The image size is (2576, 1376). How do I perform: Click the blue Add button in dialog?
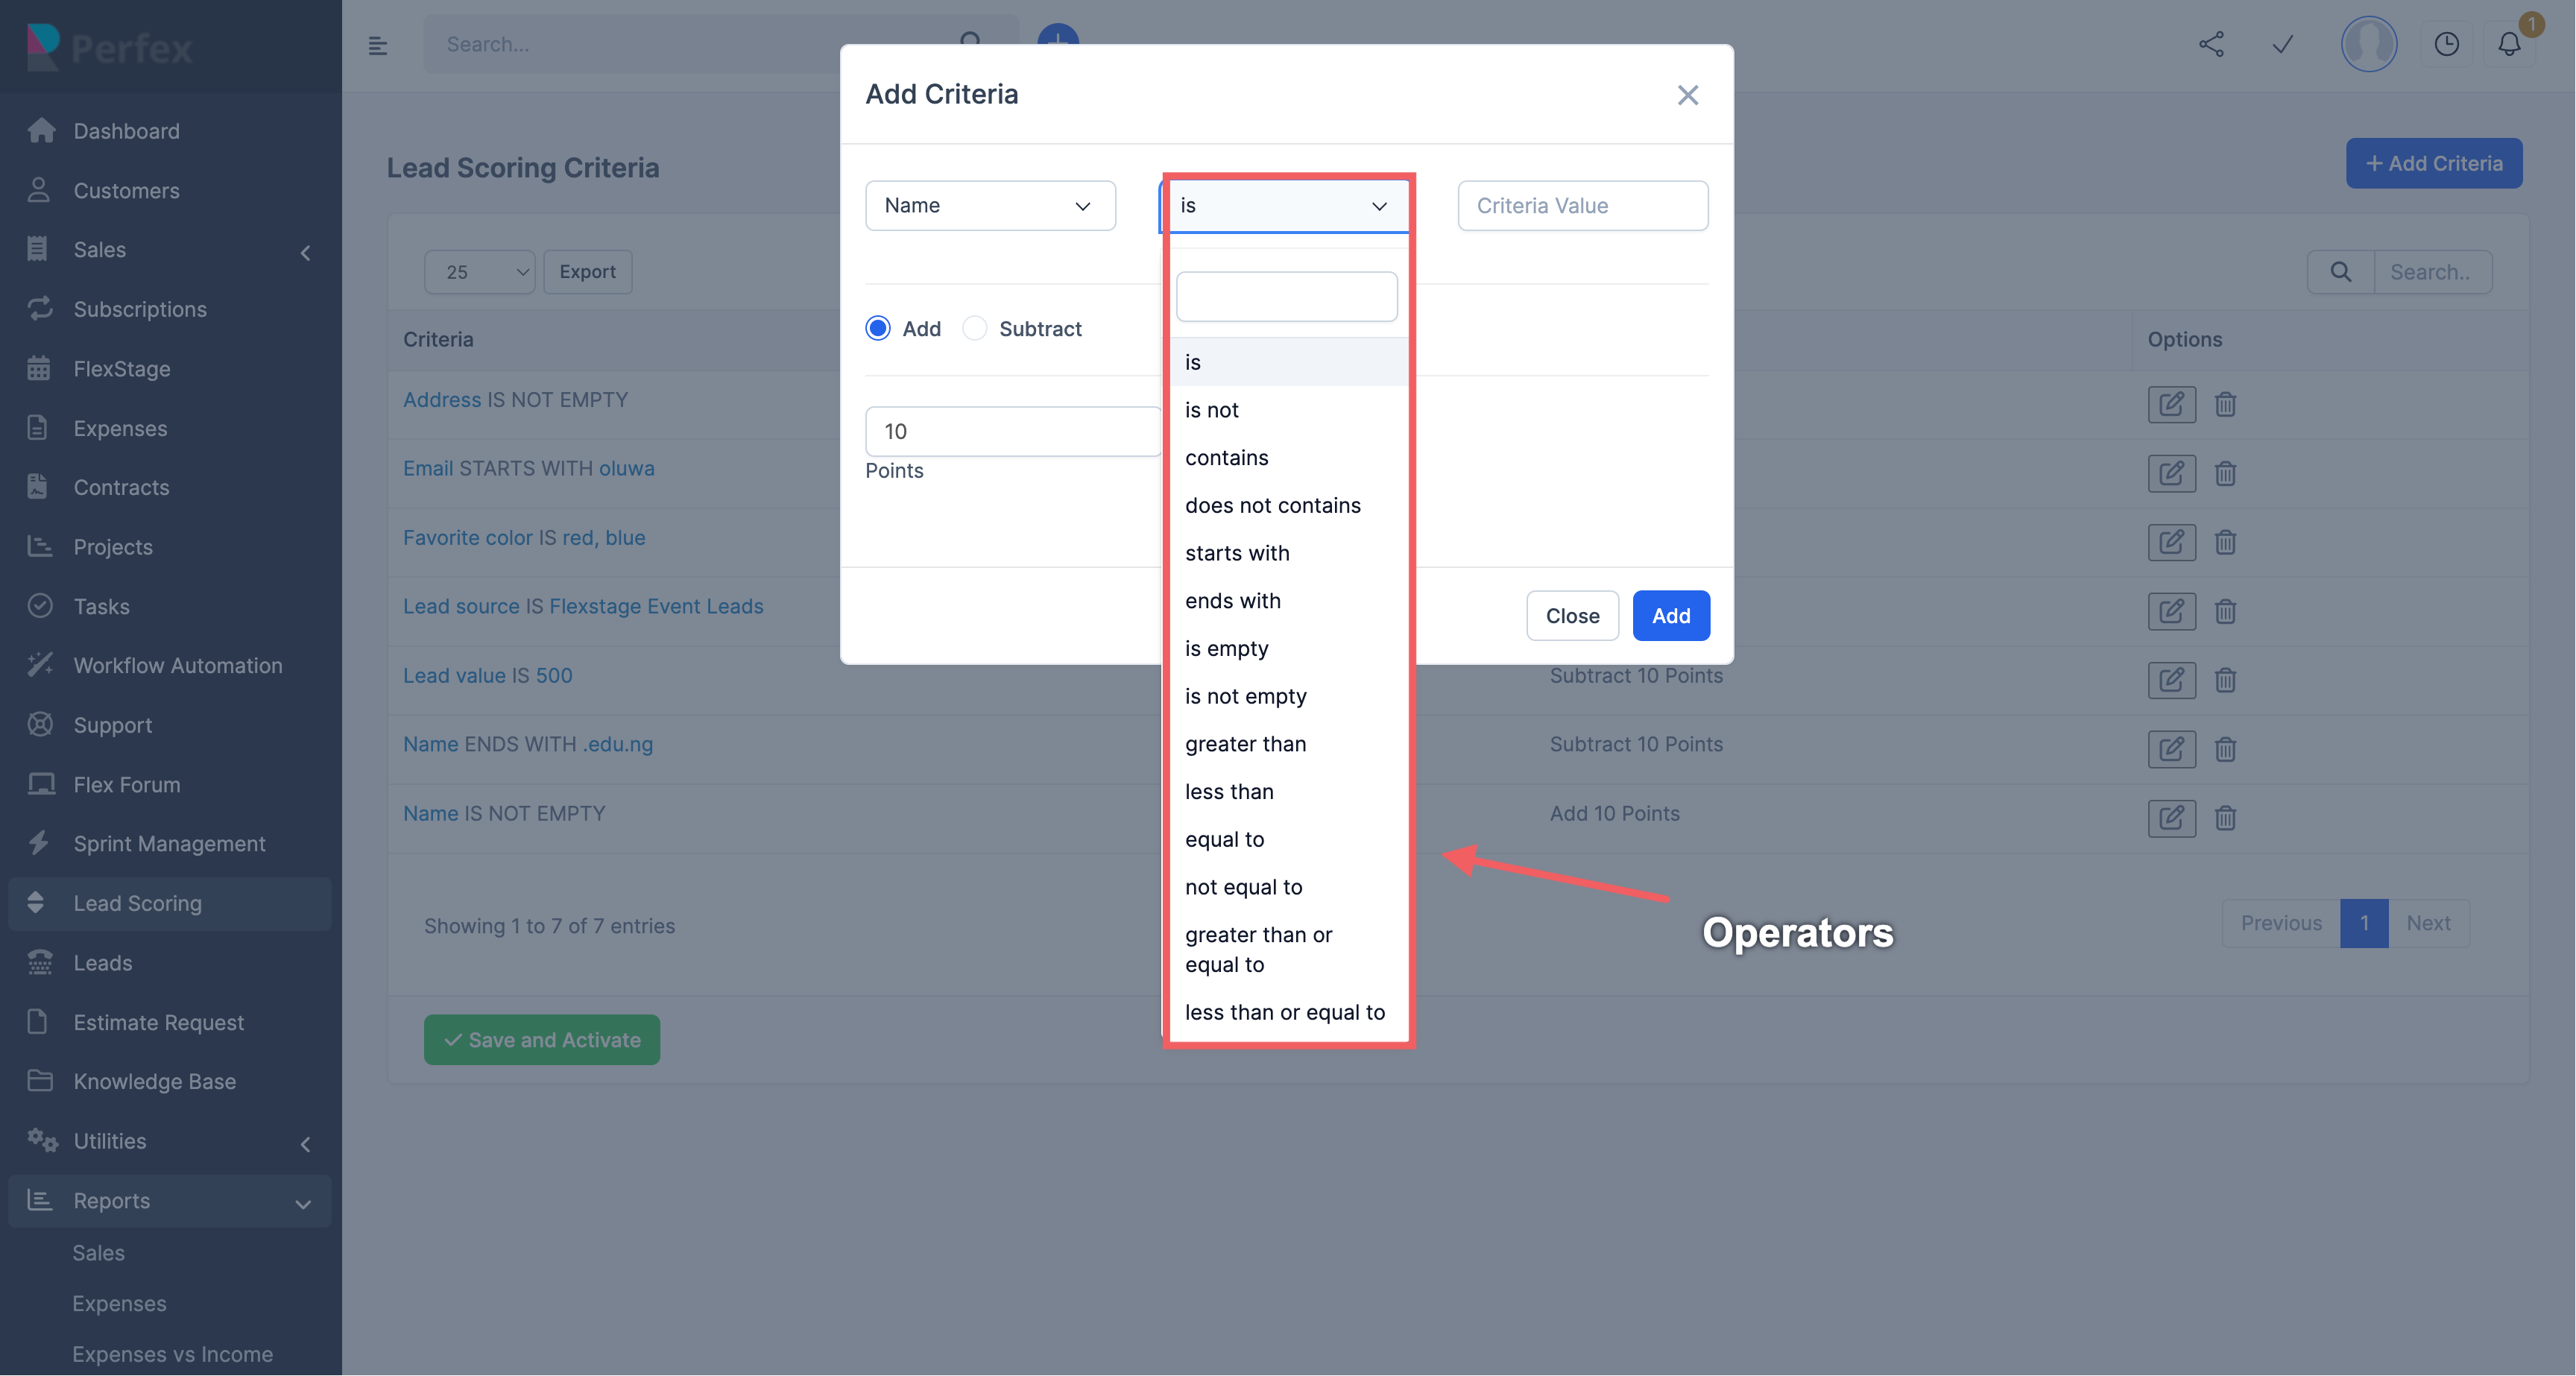pos(1670,616)
